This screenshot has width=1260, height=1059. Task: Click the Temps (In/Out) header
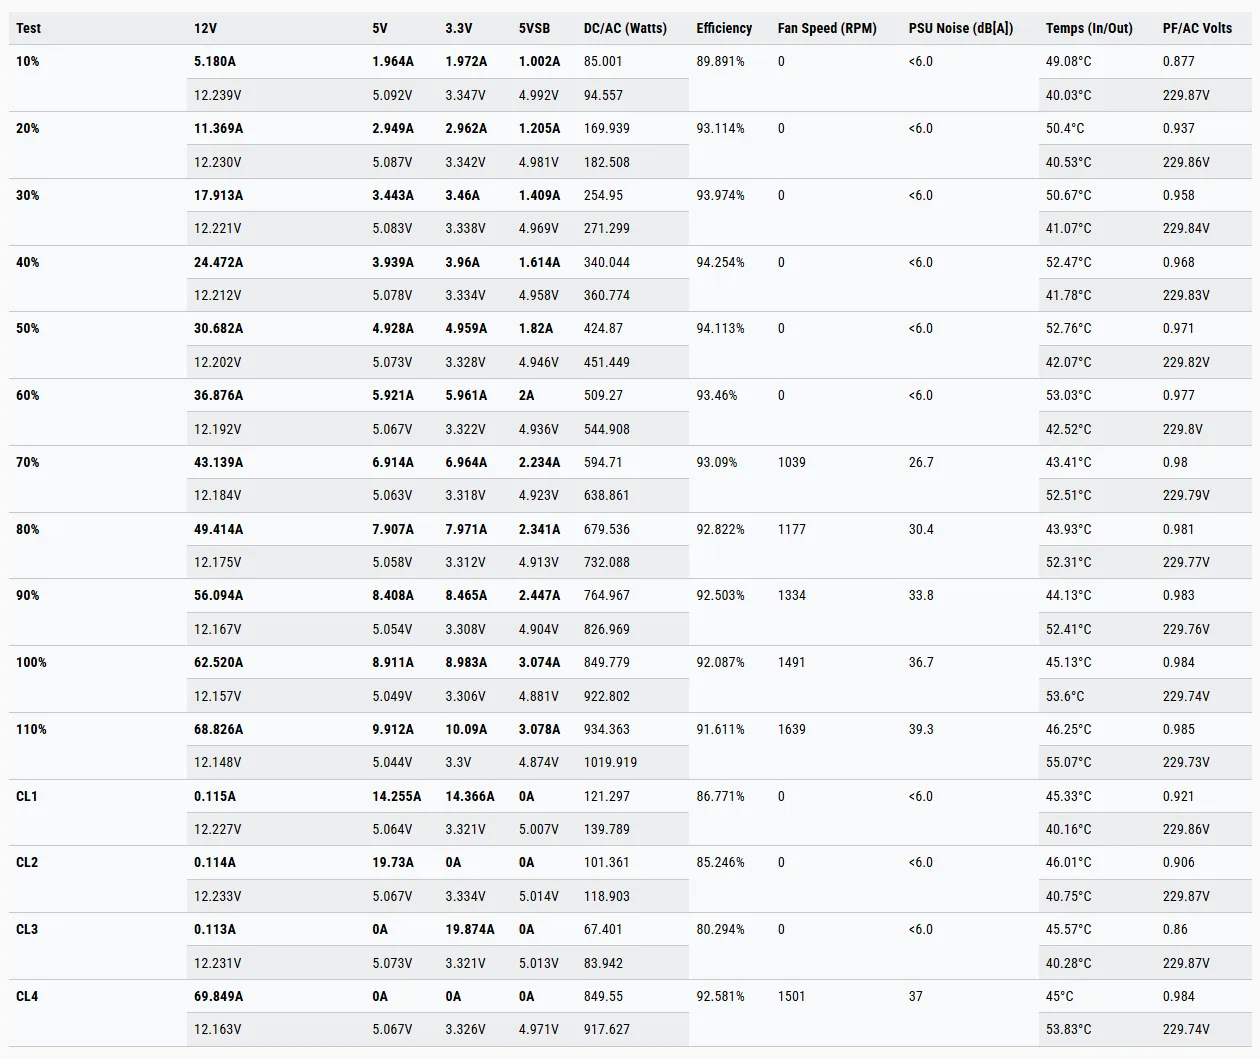[1089, 28]
